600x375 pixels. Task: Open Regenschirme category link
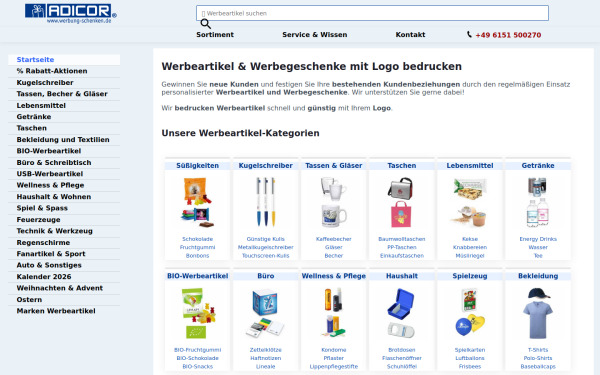[x=64, y=243]
